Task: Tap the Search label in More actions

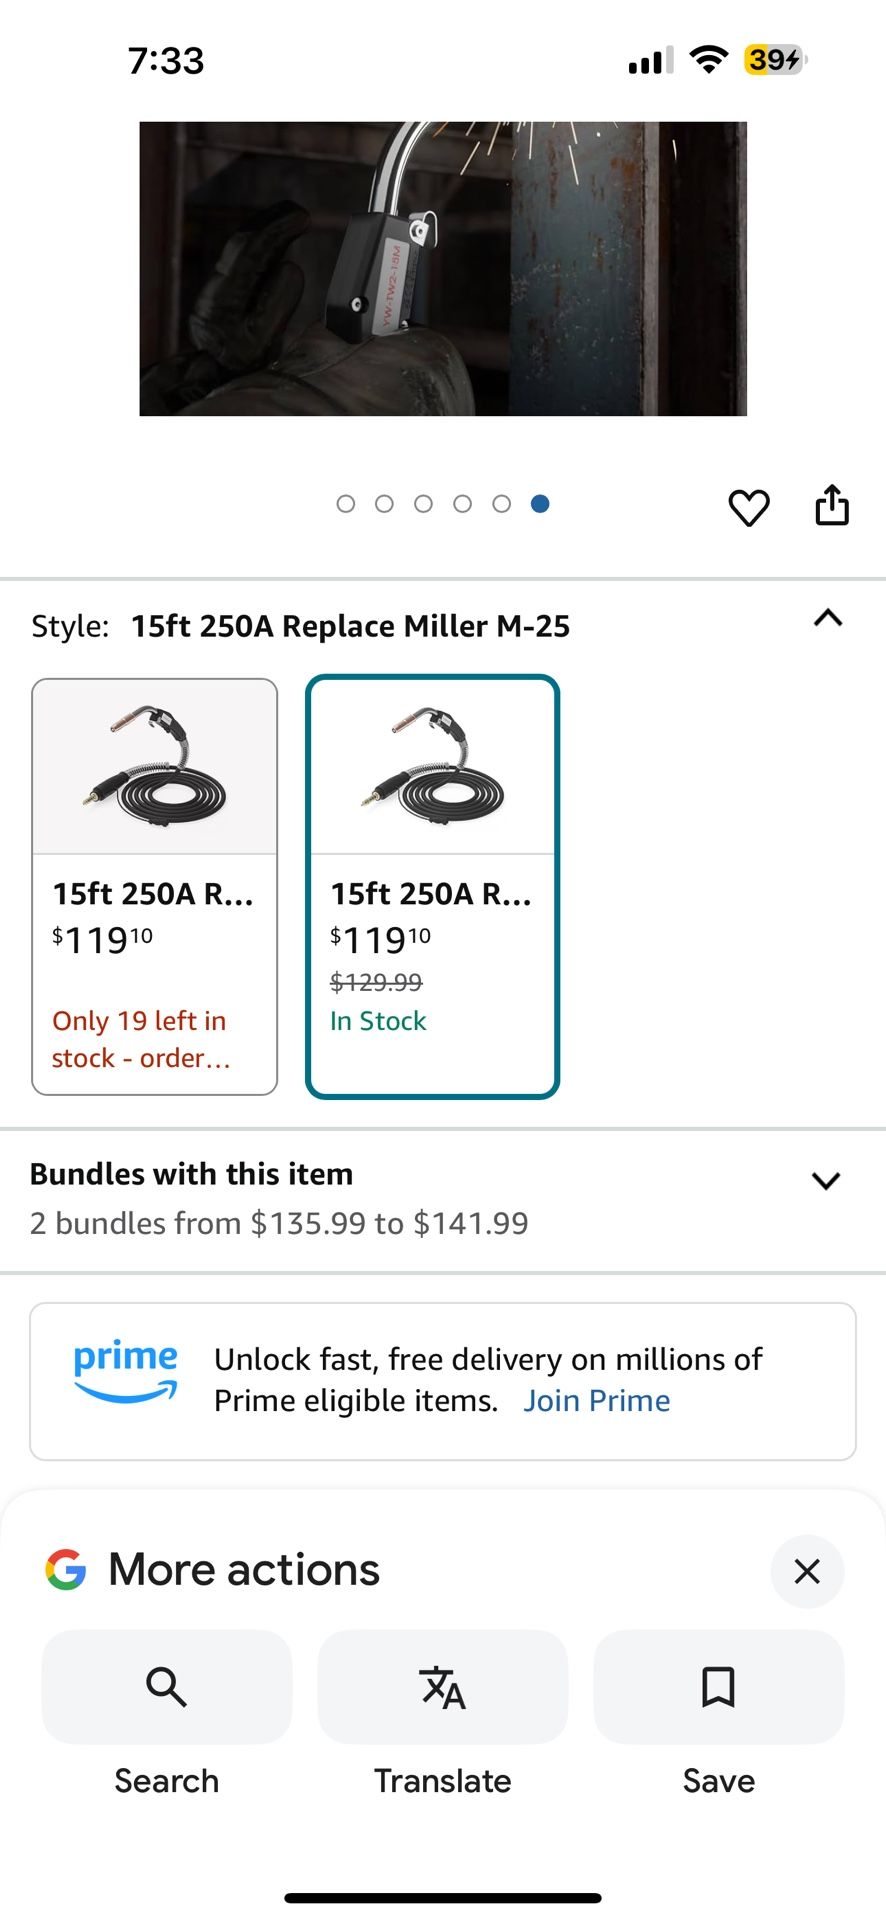Action: point(166,1781)
